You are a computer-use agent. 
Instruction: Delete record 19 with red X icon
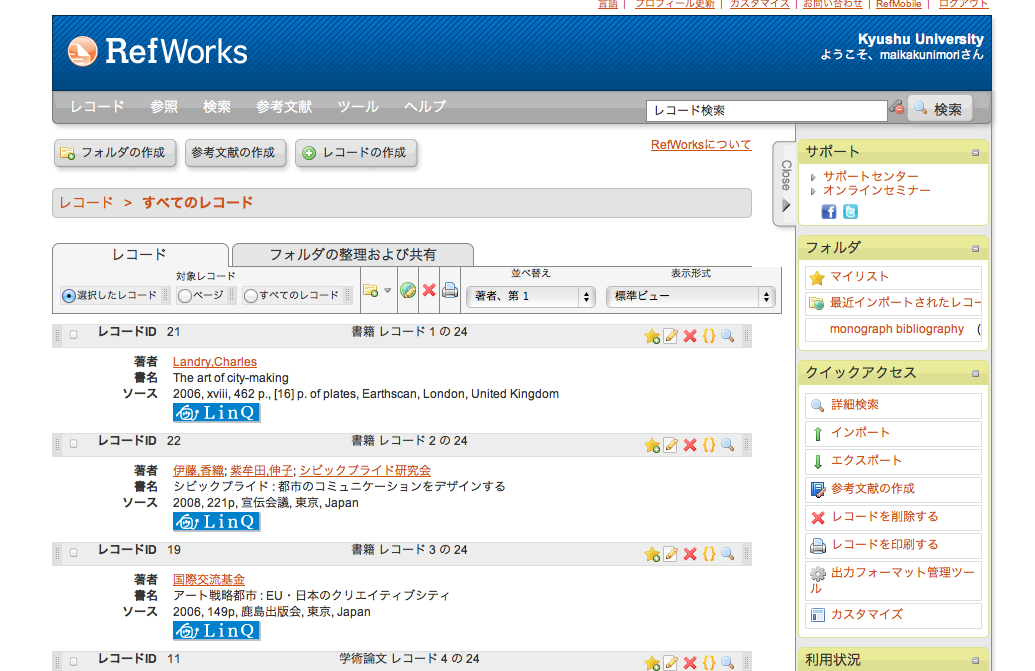coord(690,554)
